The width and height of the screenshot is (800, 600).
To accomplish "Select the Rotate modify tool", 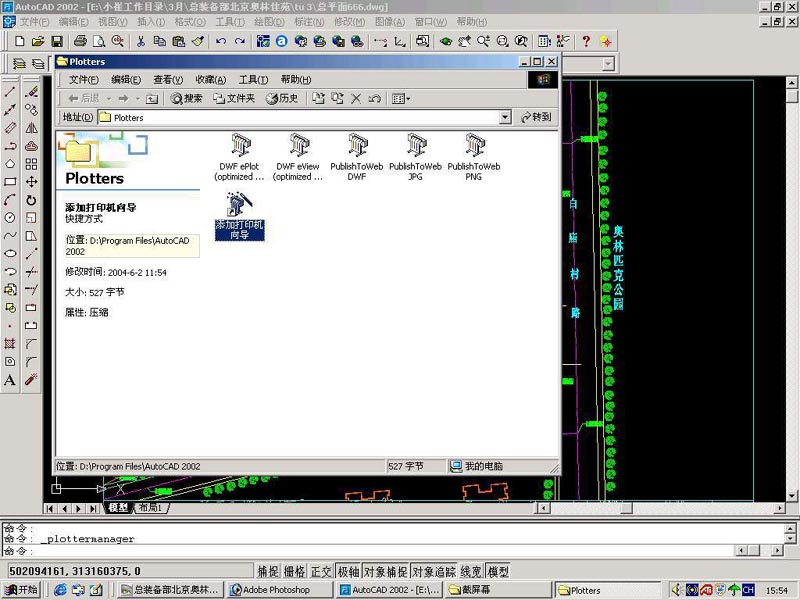I will click(31, 200).
